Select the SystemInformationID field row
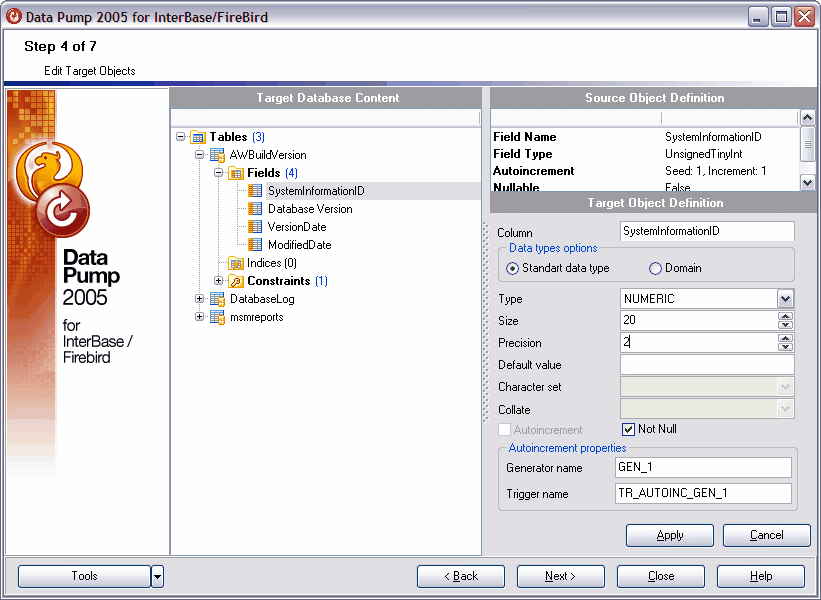The height and width of the screenshot is (600, 821). pos(373,191)
